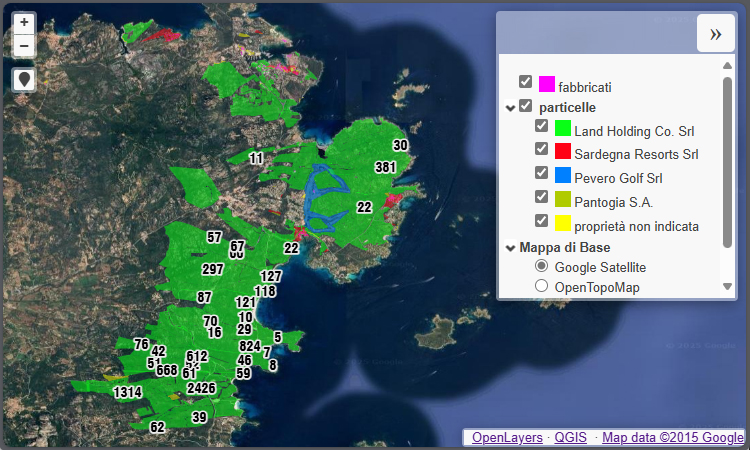Screen dimensions: 750x450
Task: Open the OpenLayers attribution link
Action: [507, 437]
